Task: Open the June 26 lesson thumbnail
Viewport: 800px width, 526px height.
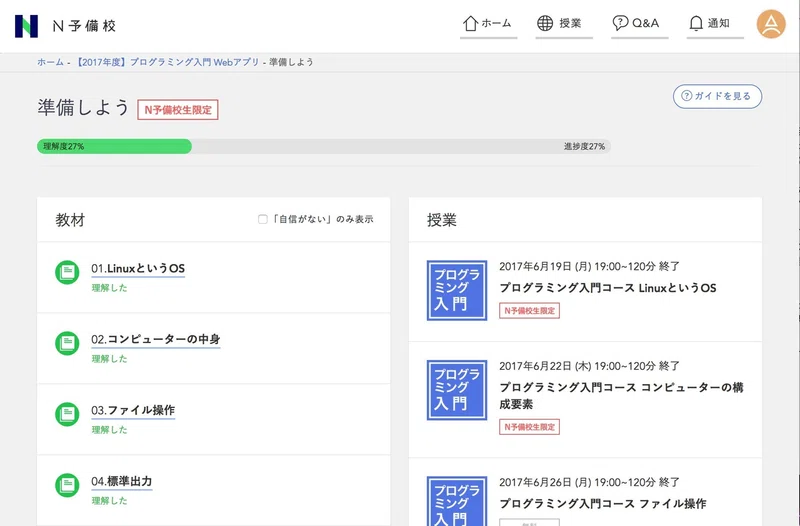Action: point(457,502)
